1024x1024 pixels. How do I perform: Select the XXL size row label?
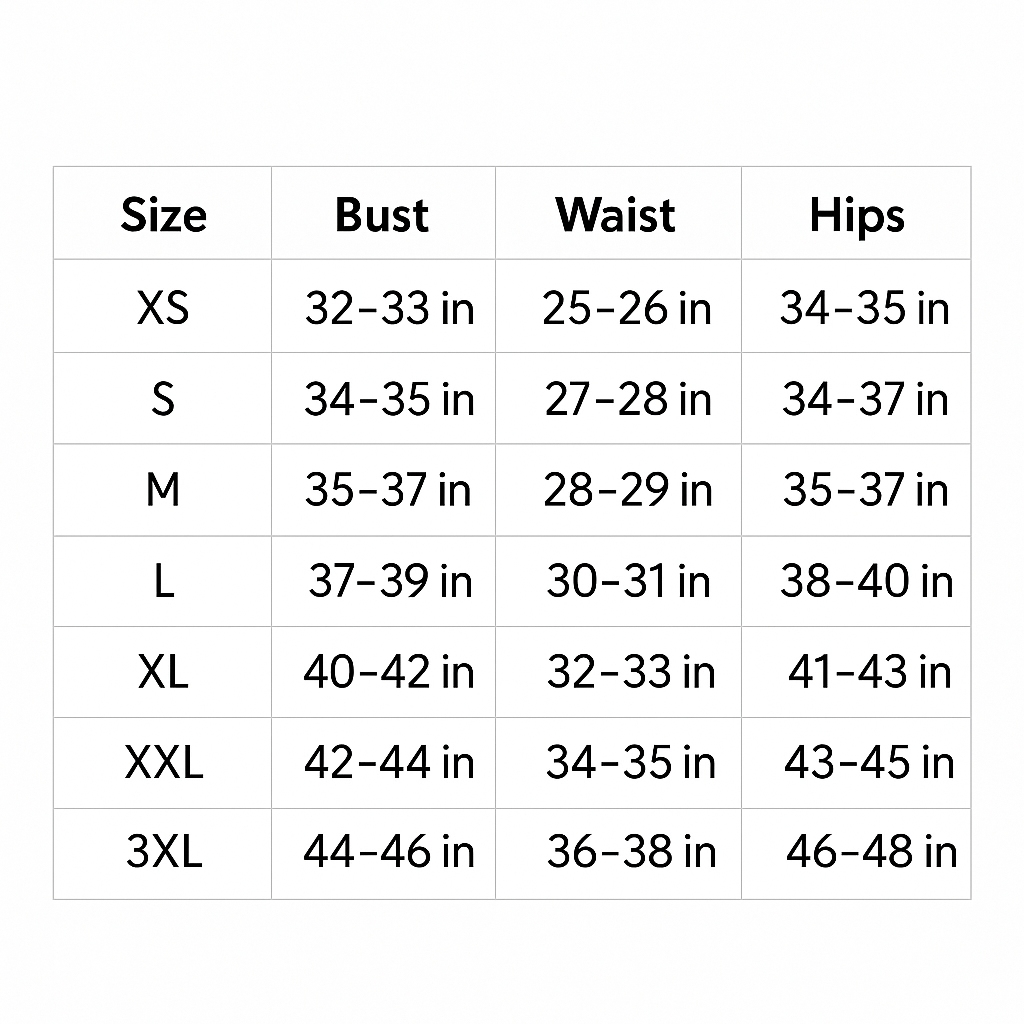[164, 763]
